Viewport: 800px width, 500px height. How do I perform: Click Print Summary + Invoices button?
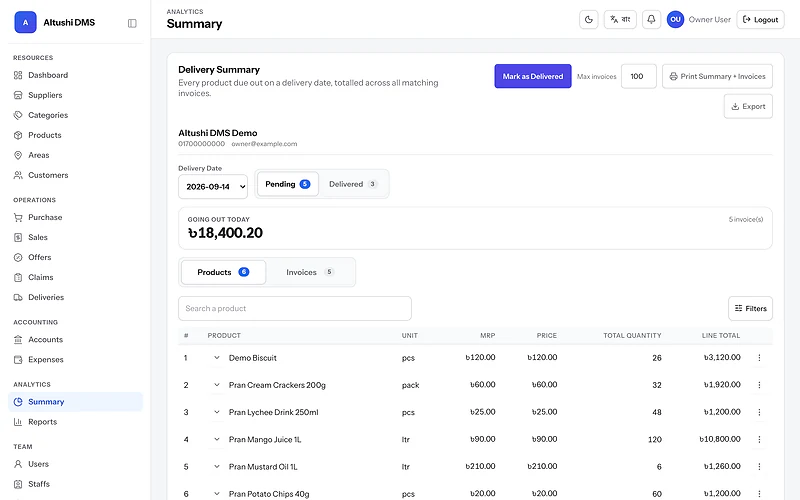point(717,76)
